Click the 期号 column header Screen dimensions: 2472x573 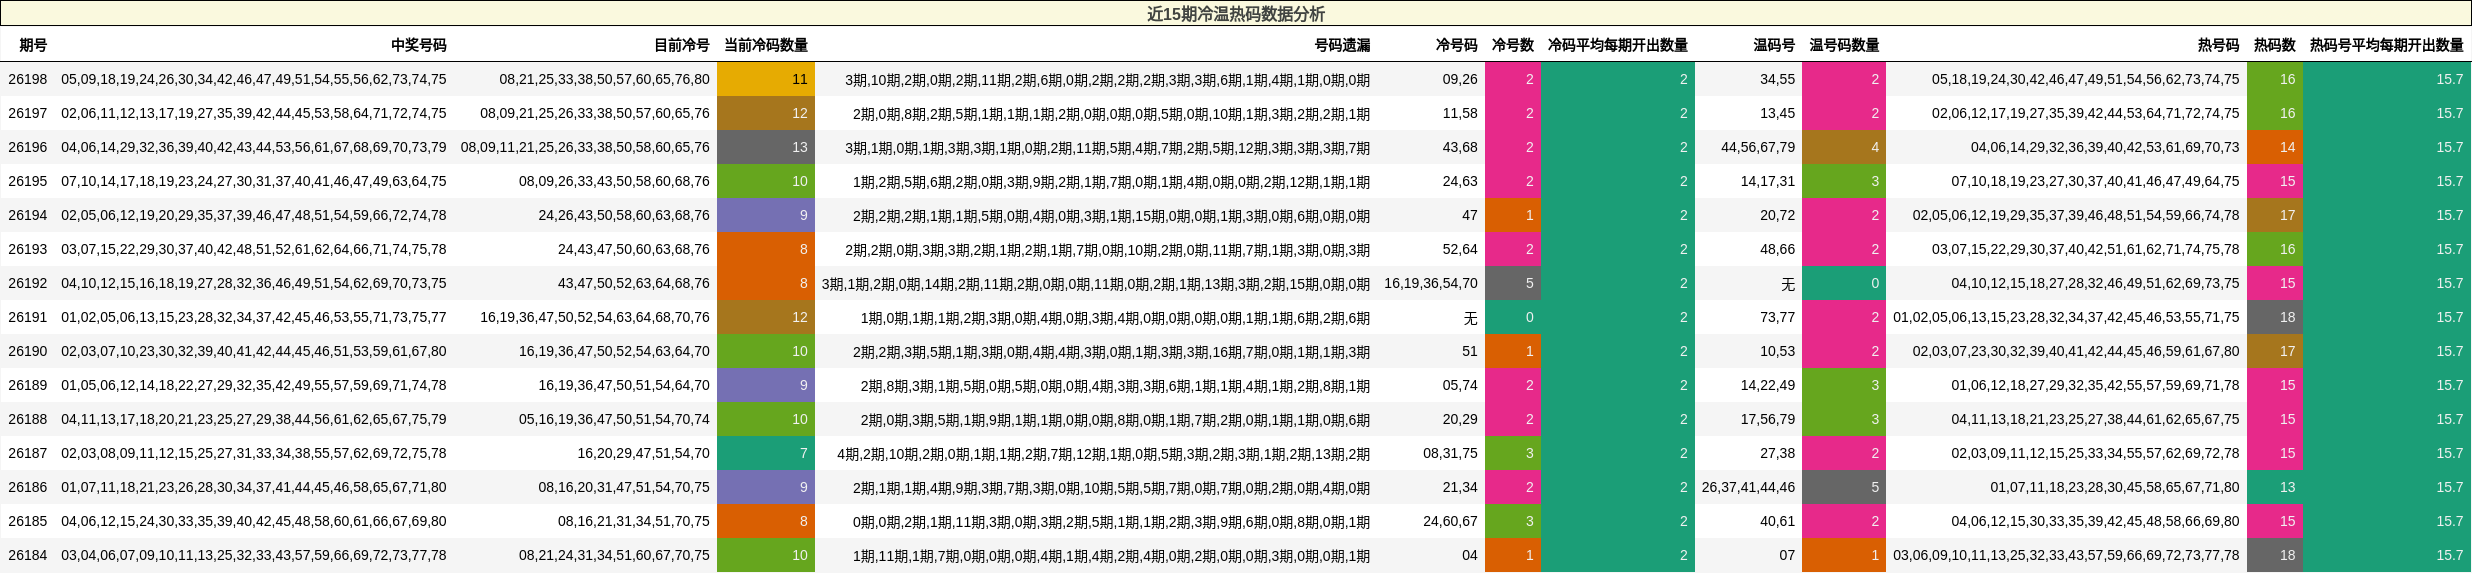click(33, 45)
